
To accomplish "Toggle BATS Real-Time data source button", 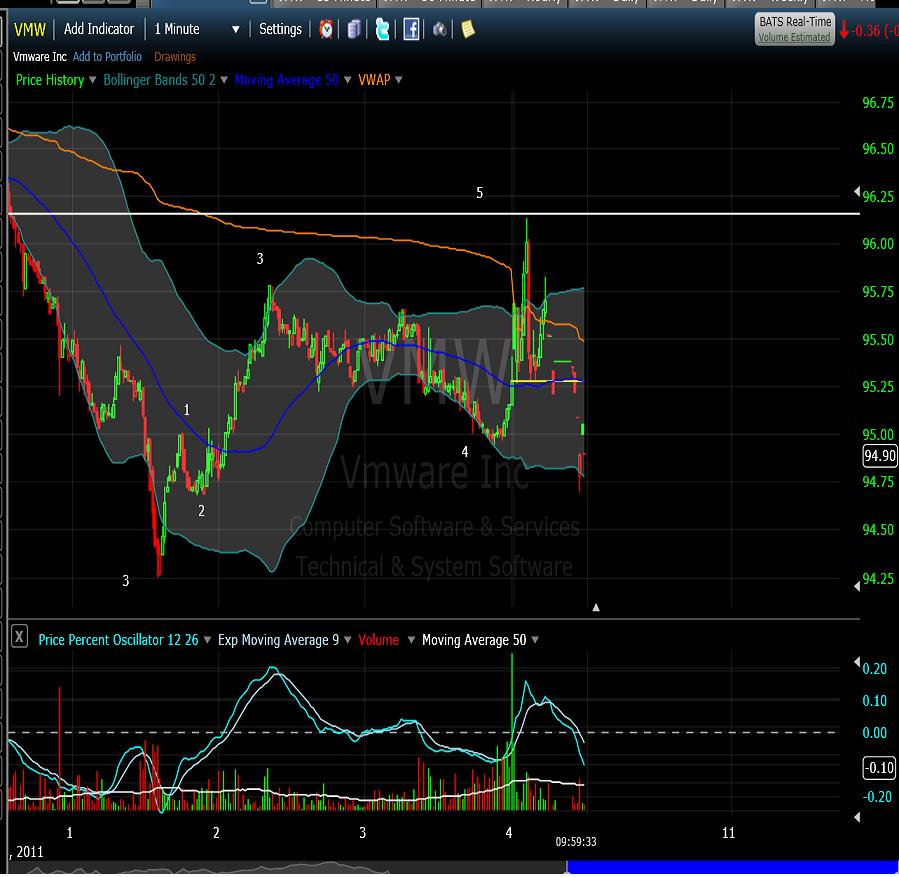I will pyautogui.click(x=794, y=29).
